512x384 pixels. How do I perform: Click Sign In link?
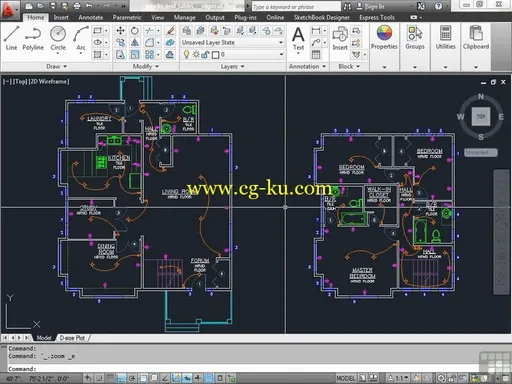pyautogui.click(x=375, y=6)
